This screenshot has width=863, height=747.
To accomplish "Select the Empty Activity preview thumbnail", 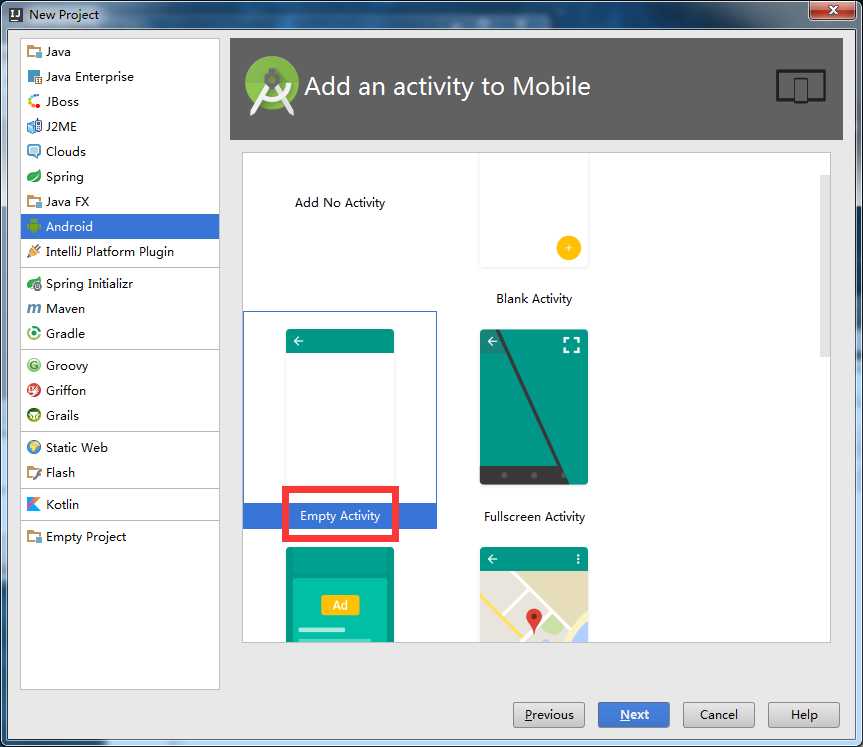I will (x=340, y=407).
